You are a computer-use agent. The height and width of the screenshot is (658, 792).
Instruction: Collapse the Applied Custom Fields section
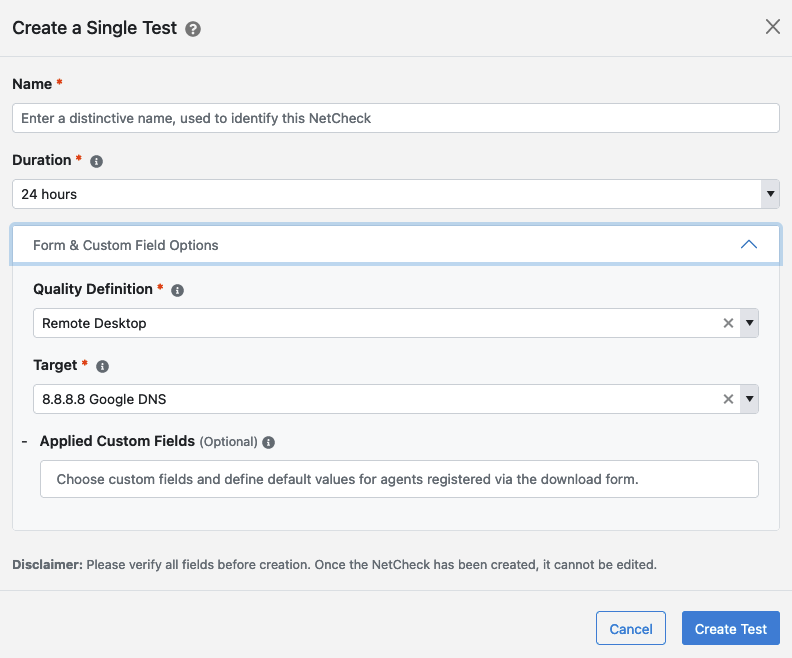[x=24, y=441]
